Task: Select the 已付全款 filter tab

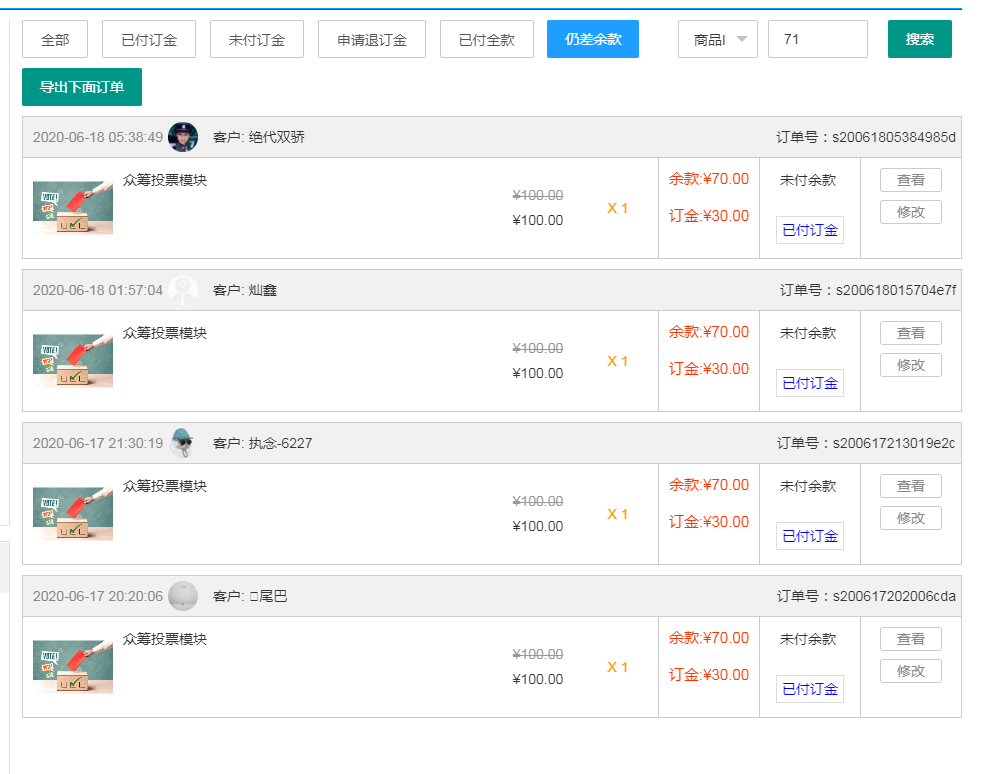Action: (x=487, y=39)
